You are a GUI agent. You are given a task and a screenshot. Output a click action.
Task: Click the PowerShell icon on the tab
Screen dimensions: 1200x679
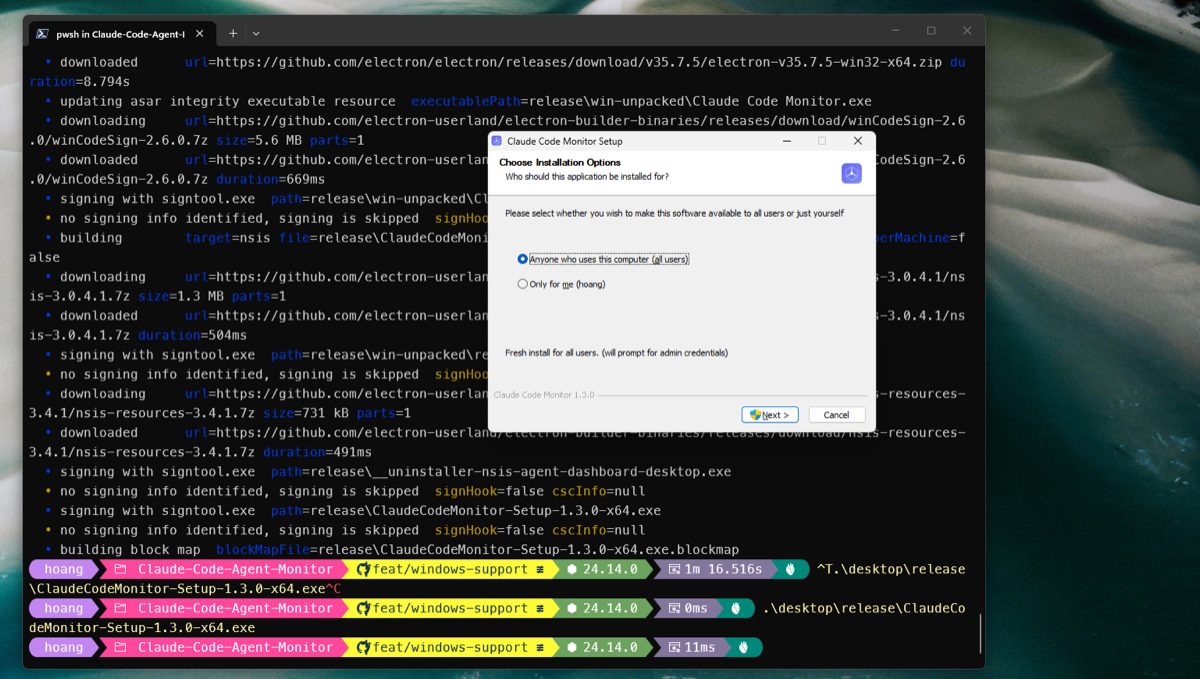click(x=42, y=33)
